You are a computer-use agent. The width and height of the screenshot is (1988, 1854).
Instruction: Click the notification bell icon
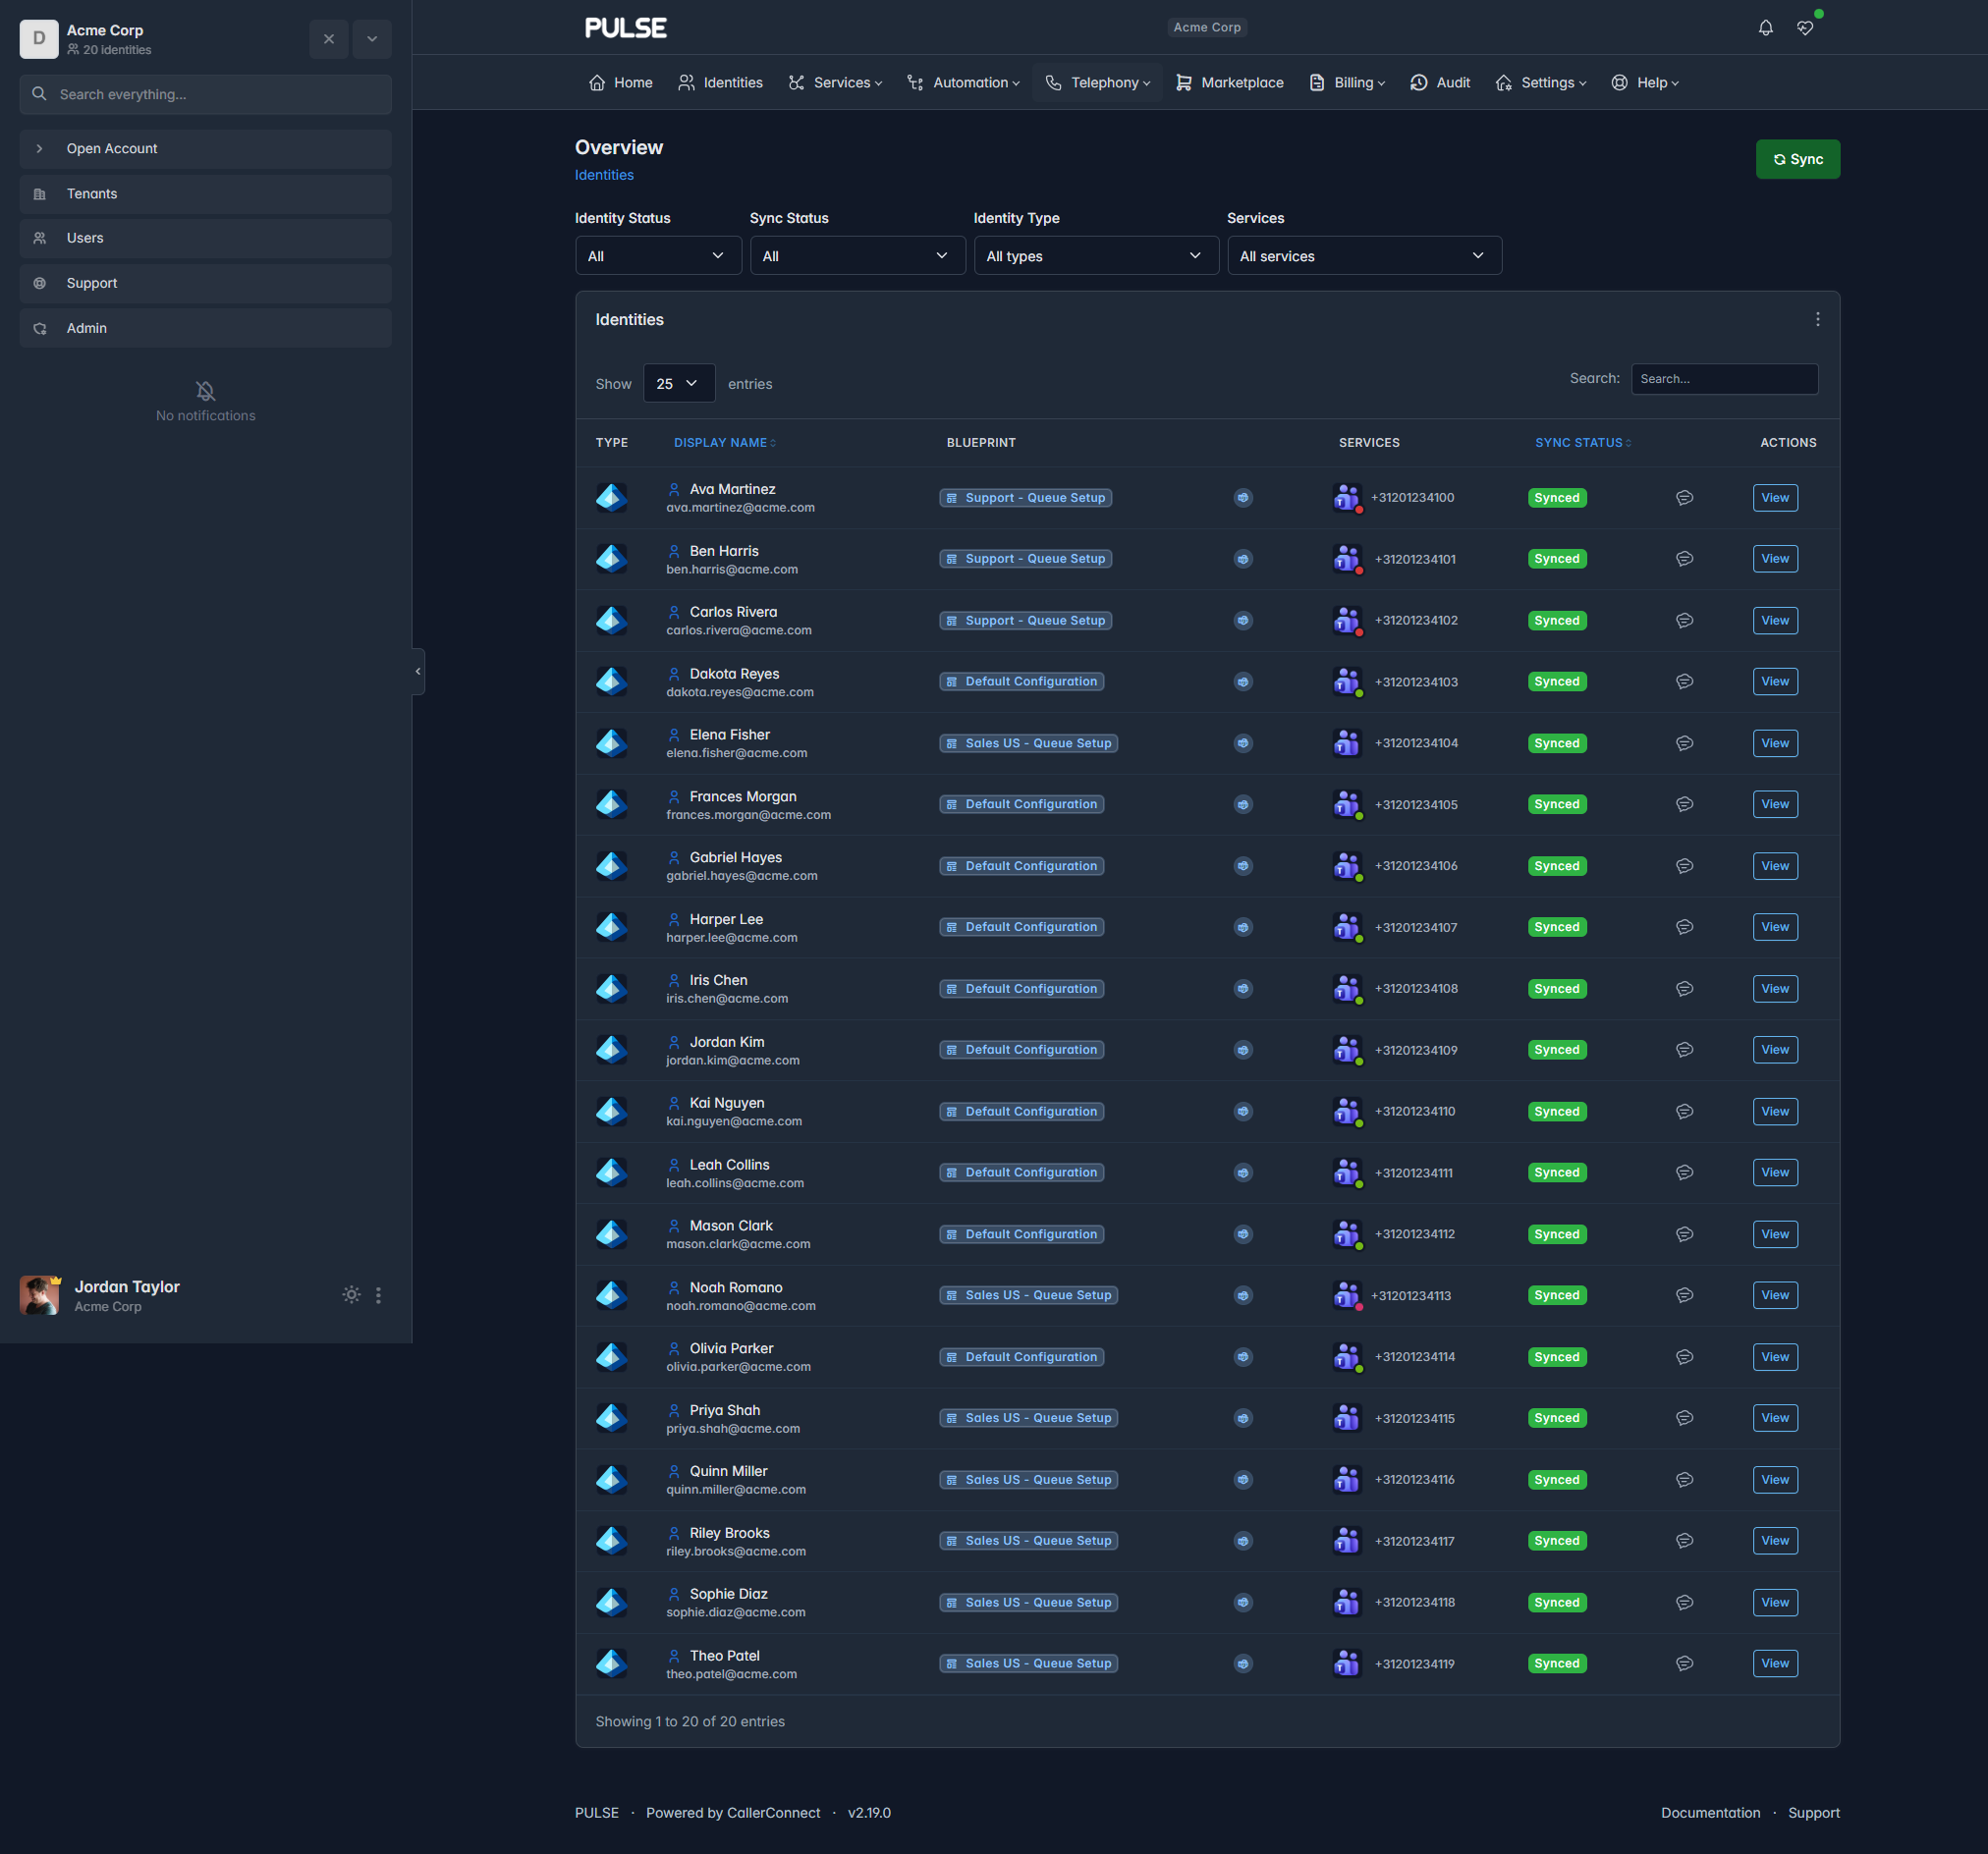[x=1765, y=27]
